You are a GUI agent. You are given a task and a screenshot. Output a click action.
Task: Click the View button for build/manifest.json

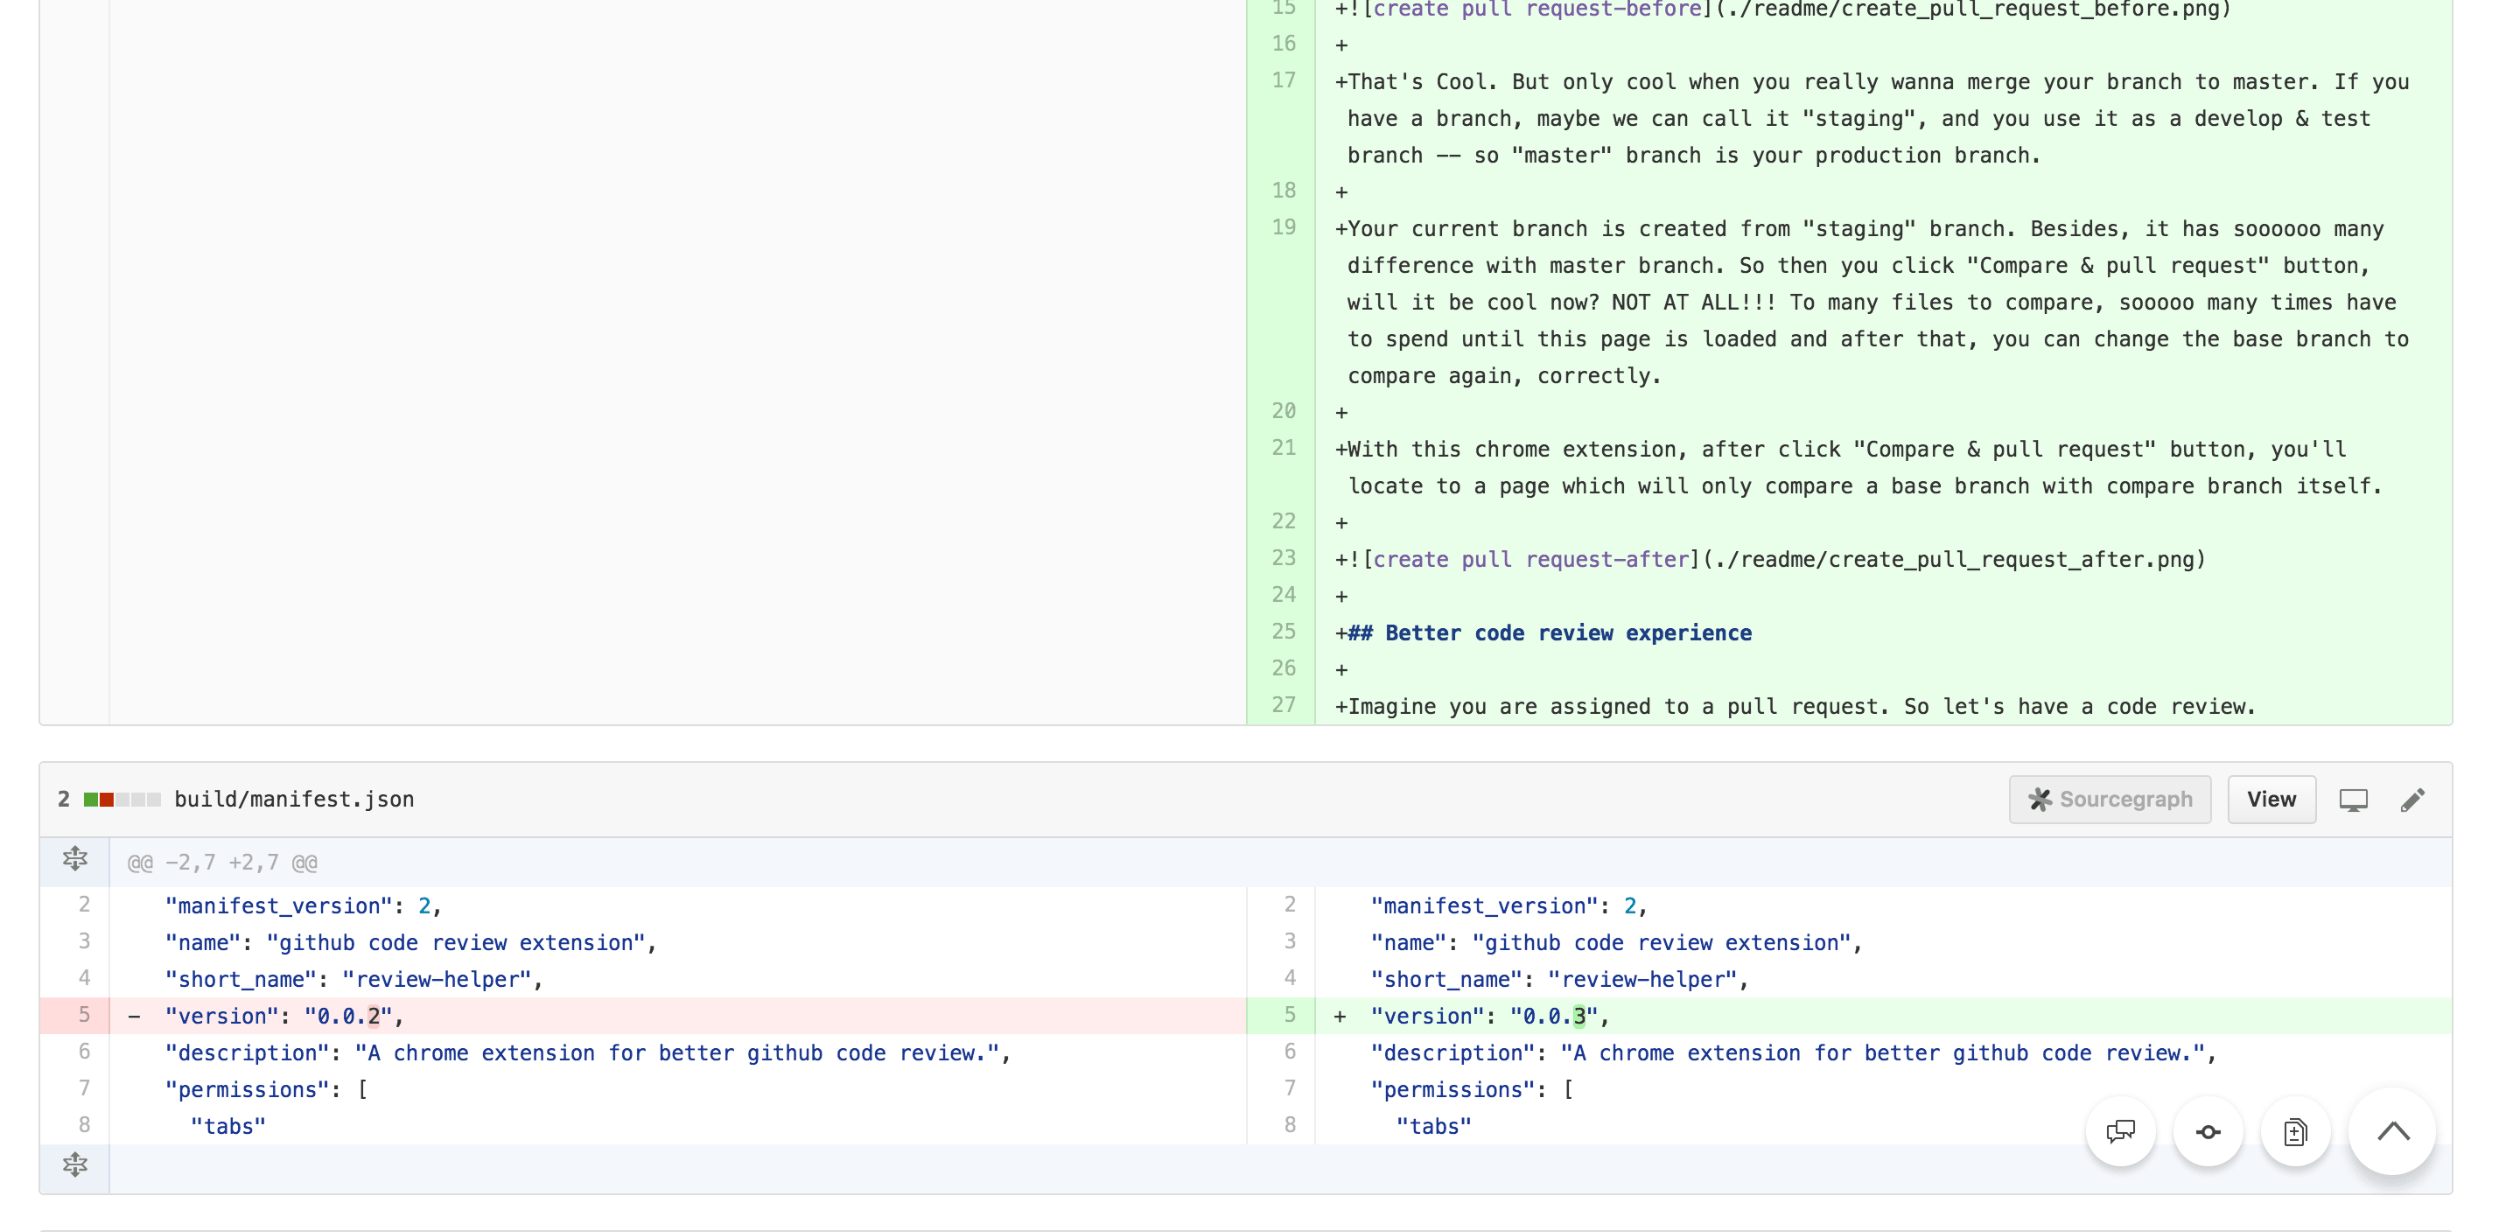tap(2271, 799)
